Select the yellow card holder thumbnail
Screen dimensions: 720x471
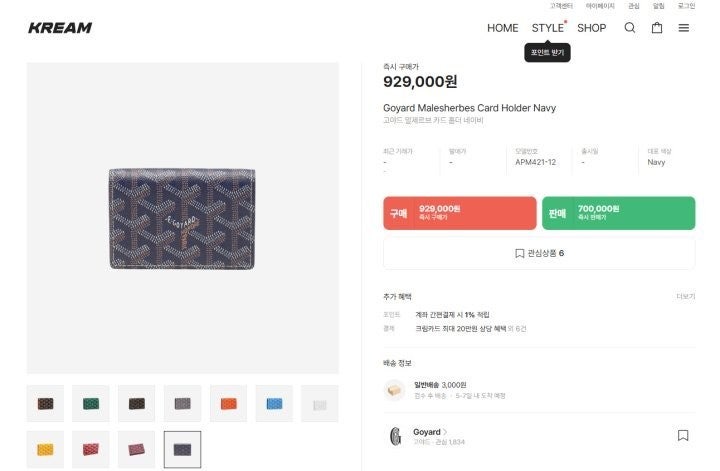(45, 449)
